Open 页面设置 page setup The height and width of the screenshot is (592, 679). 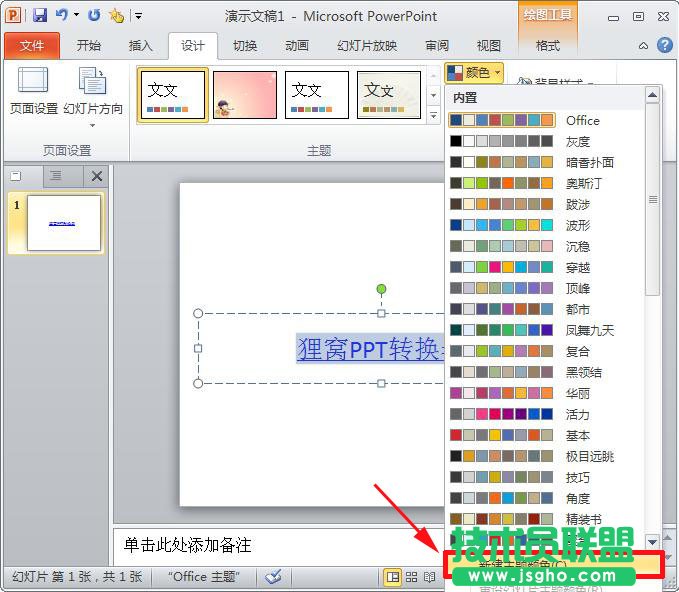pyautogui.click(x=33, y=91)
